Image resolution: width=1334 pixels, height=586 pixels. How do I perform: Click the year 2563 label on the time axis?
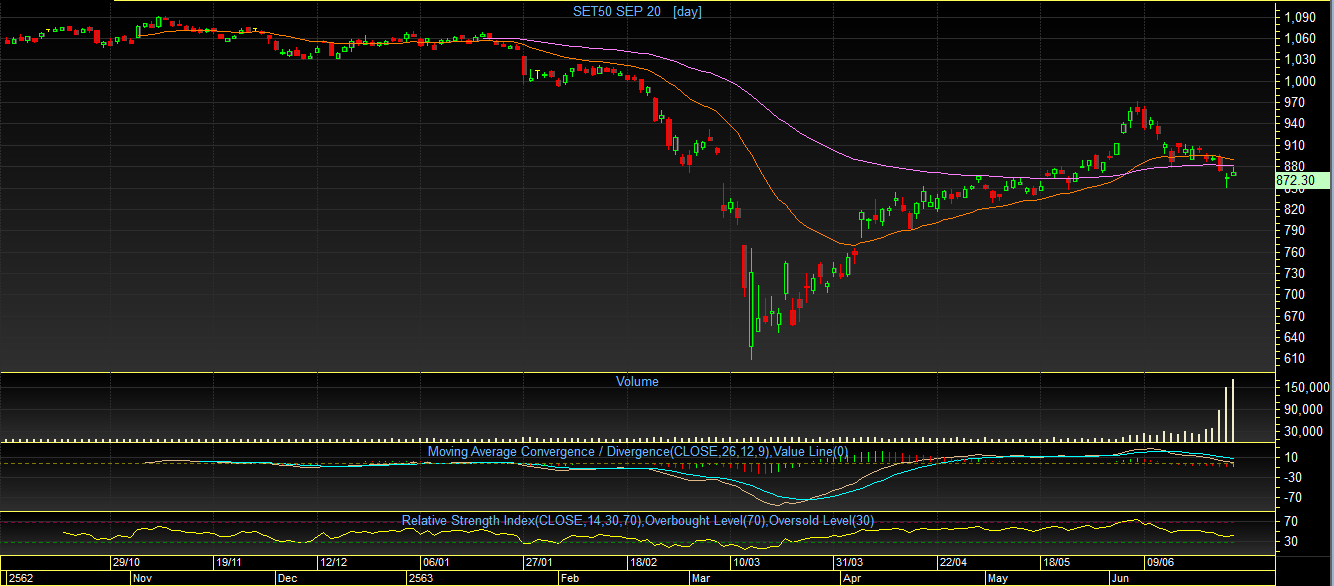[422, 578]
